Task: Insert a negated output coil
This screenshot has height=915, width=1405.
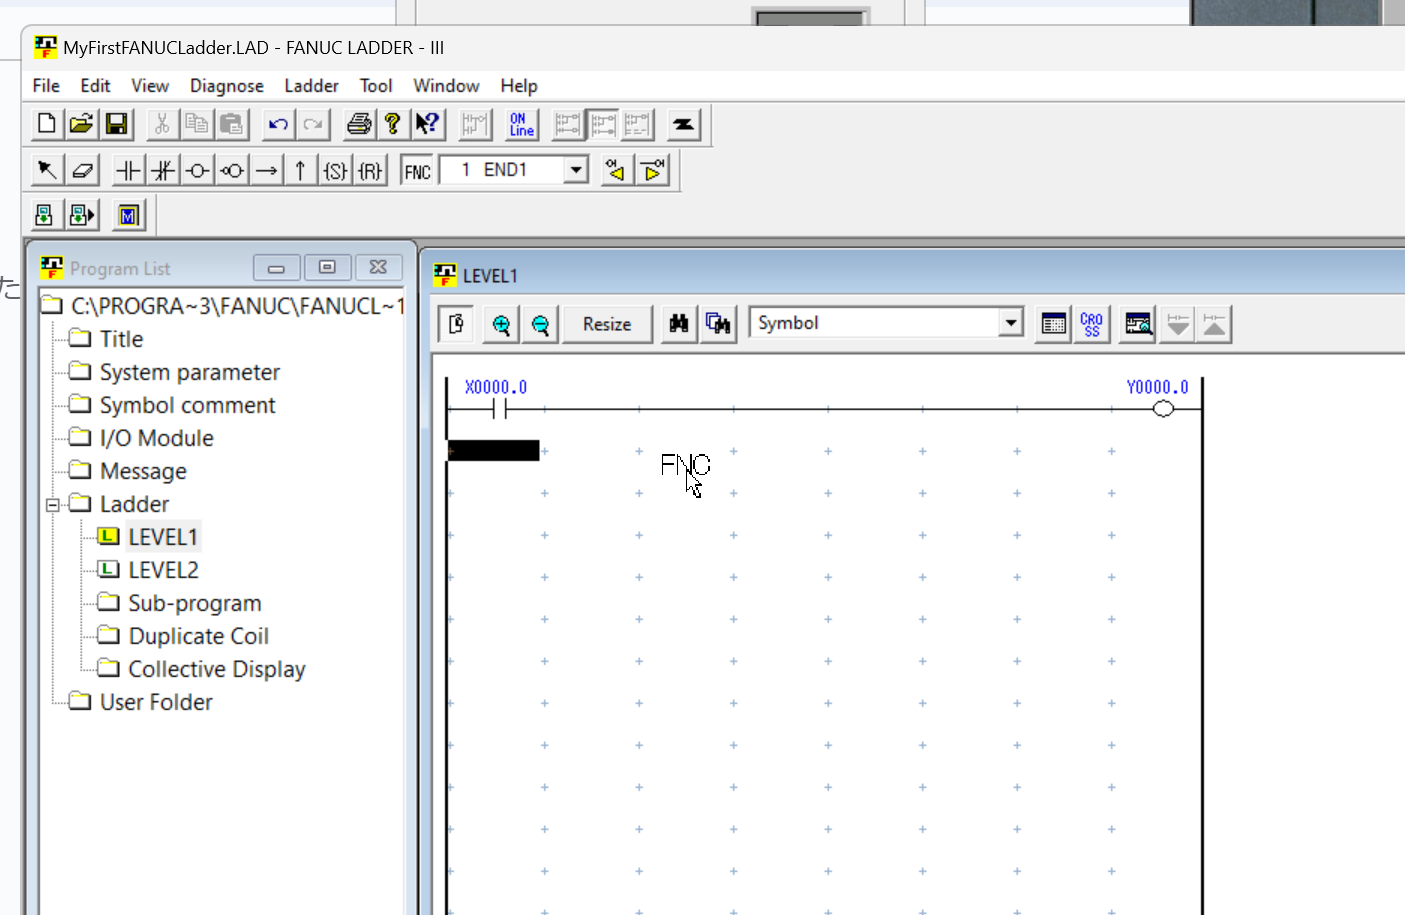Action: pyautogui.click(x=232, y=170)
